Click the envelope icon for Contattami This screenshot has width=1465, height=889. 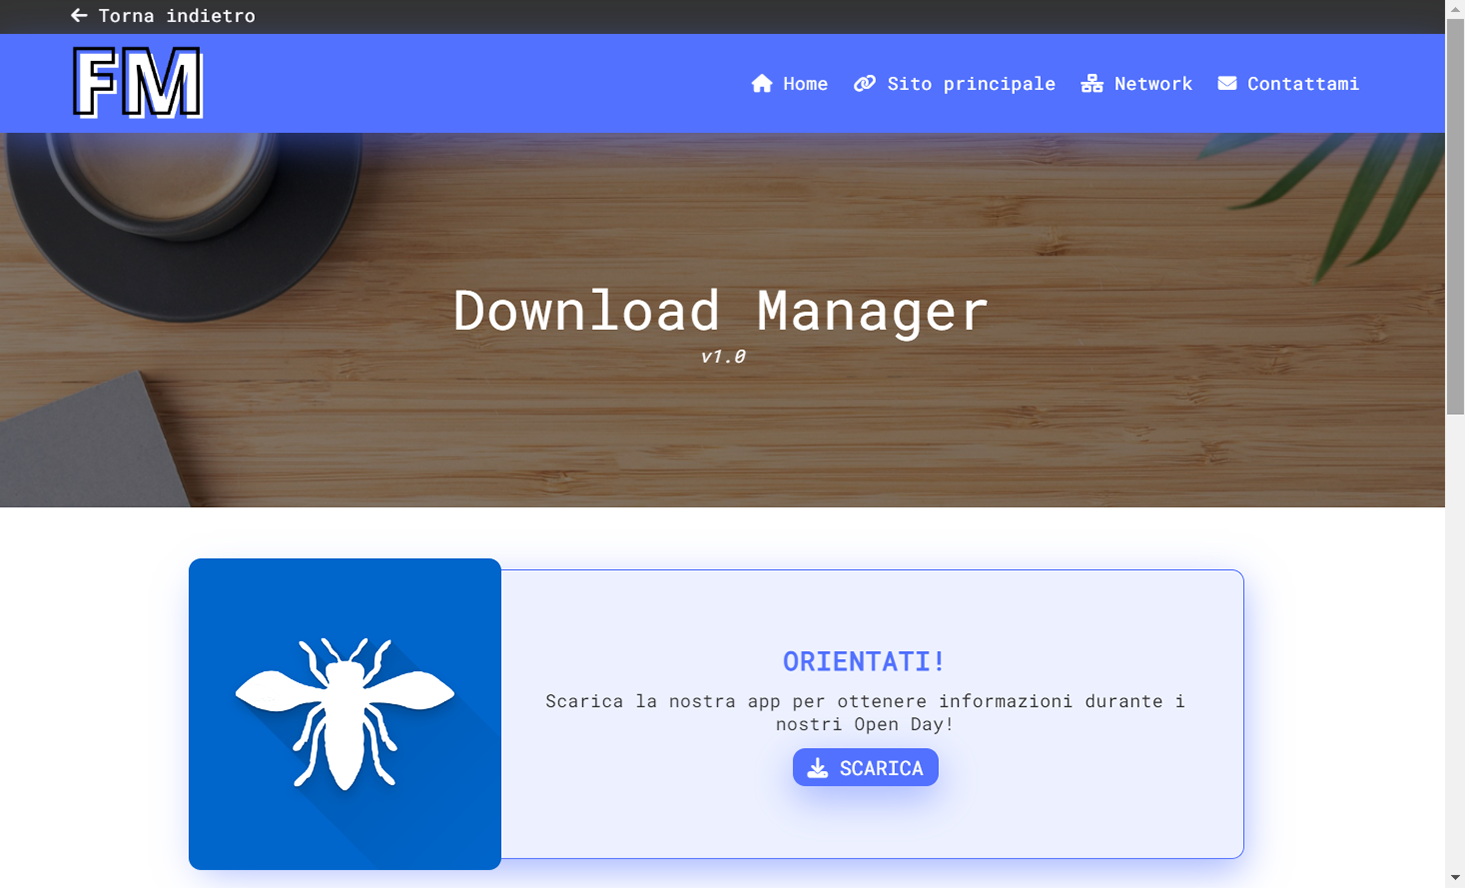tap(1227, 84)
